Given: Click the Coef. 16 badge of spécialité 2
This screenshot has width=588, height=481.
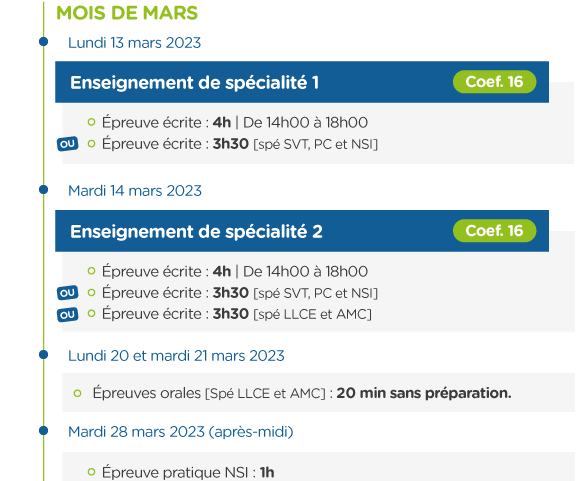Looking at the screenshot, I should tap(494, 231).
